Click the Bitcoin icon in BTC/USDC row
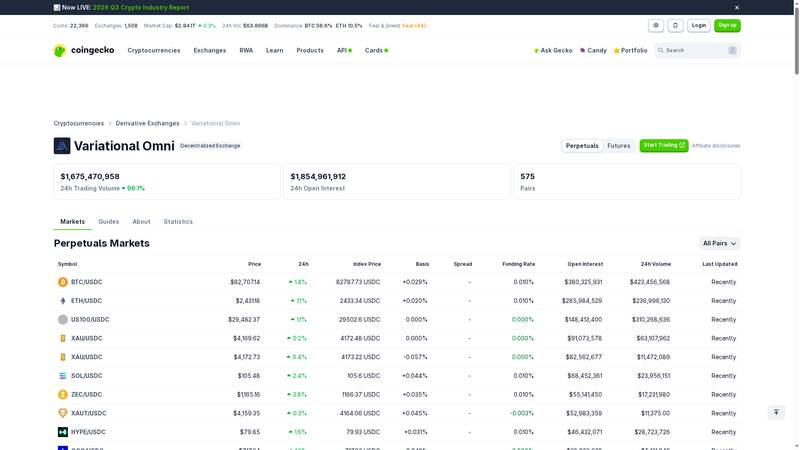Image resolution: width=800 pixels, height=450 pixels. 63,282
